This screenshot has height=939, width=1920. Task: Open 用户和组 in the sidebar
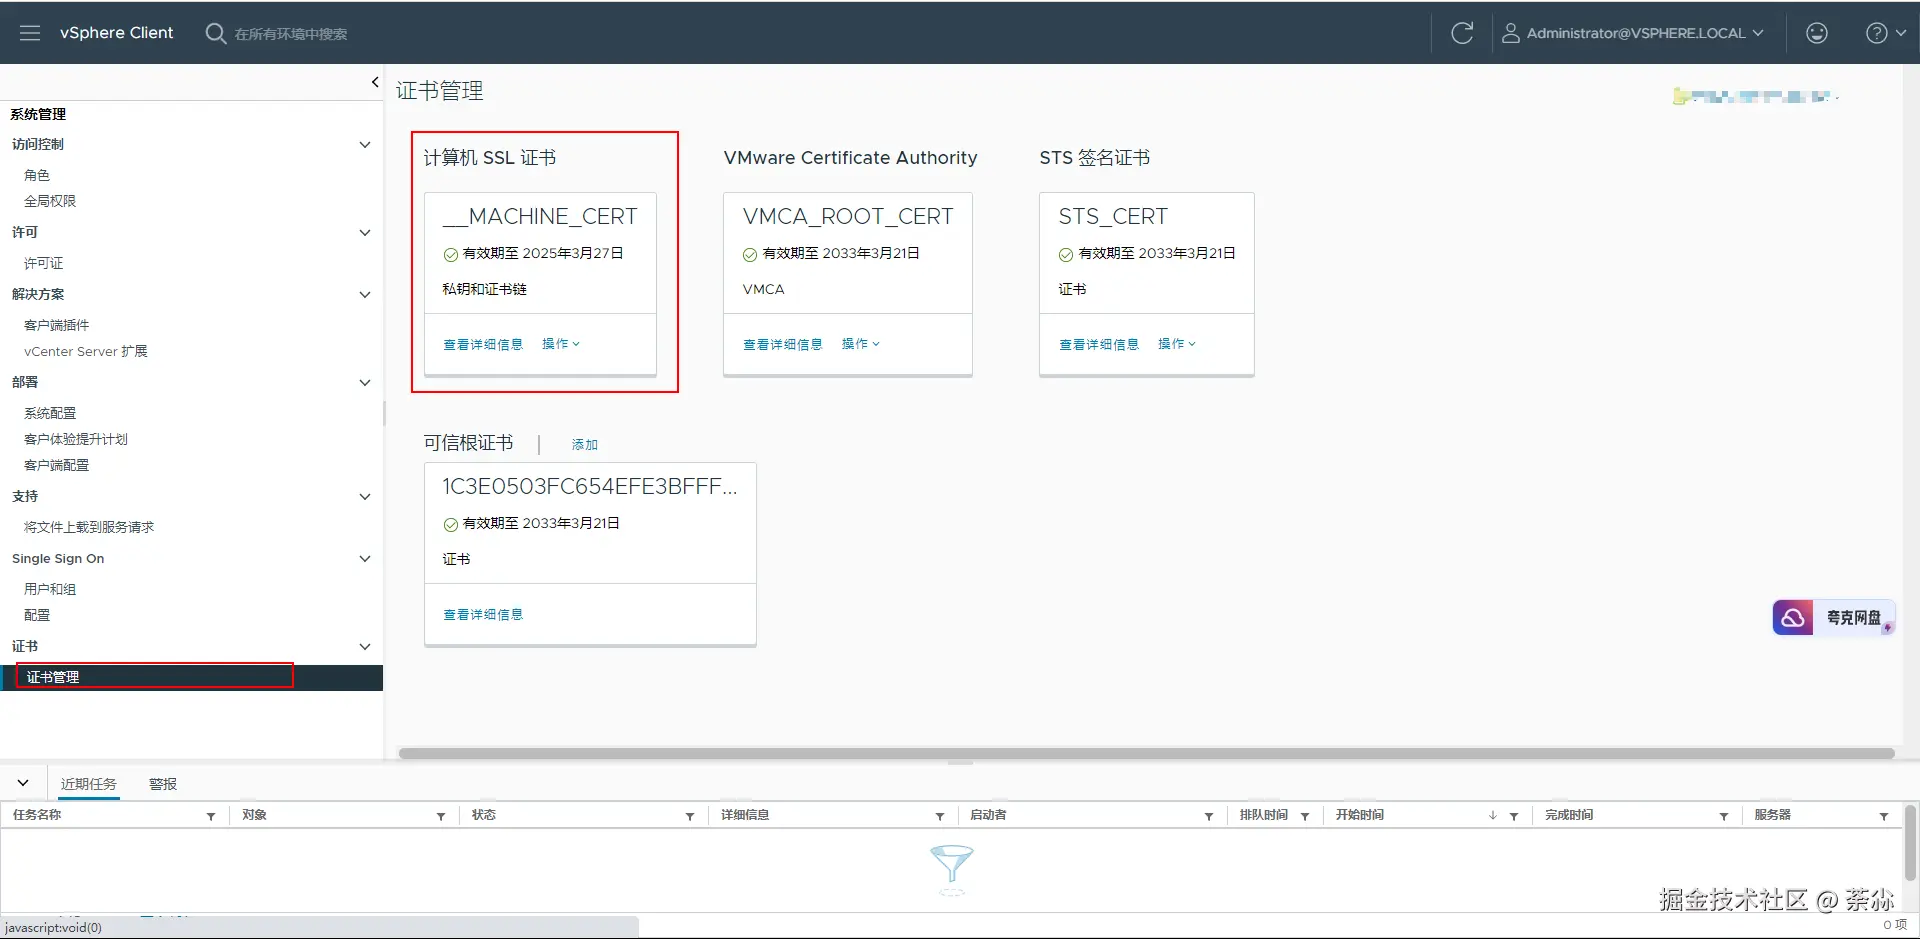tap(50, 589)
